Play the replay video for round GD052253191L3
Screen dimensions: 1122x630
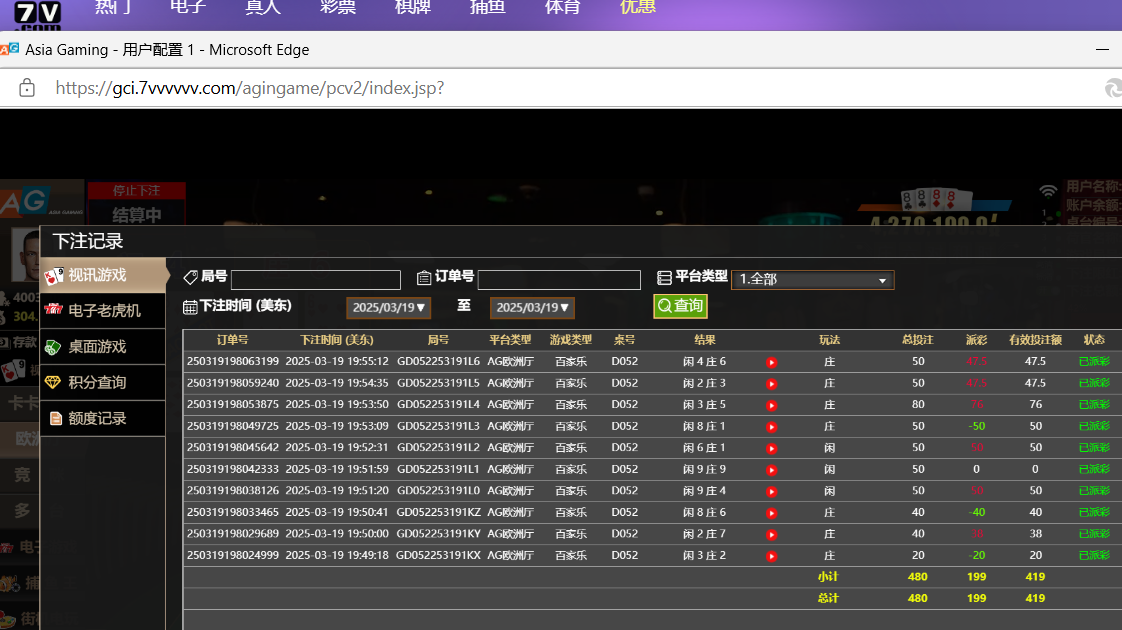[771, 427]
